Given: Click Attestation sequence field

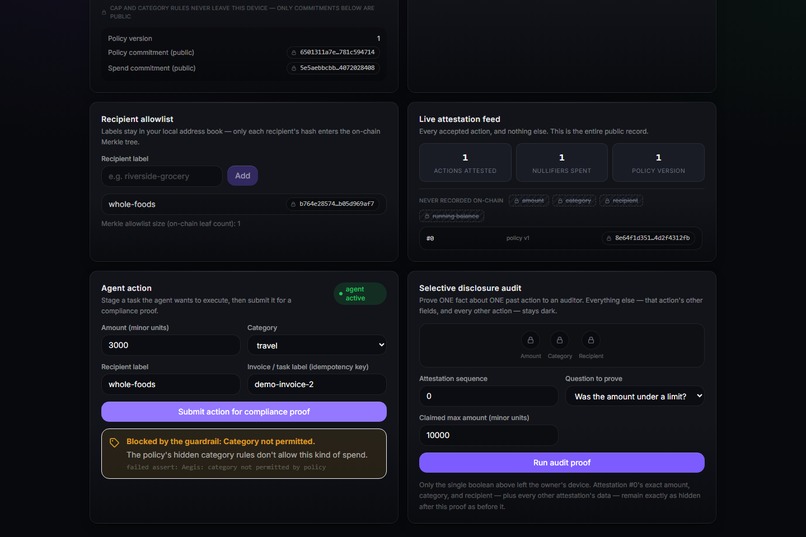Looking at the screenshot, I should (x=488, y=396).
